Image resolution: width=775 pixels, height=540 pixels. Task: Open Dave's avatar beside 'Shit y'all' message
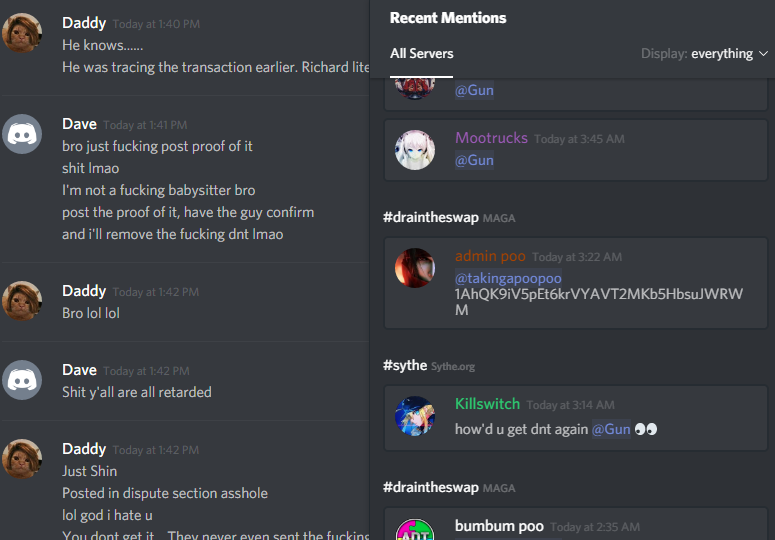22,380
